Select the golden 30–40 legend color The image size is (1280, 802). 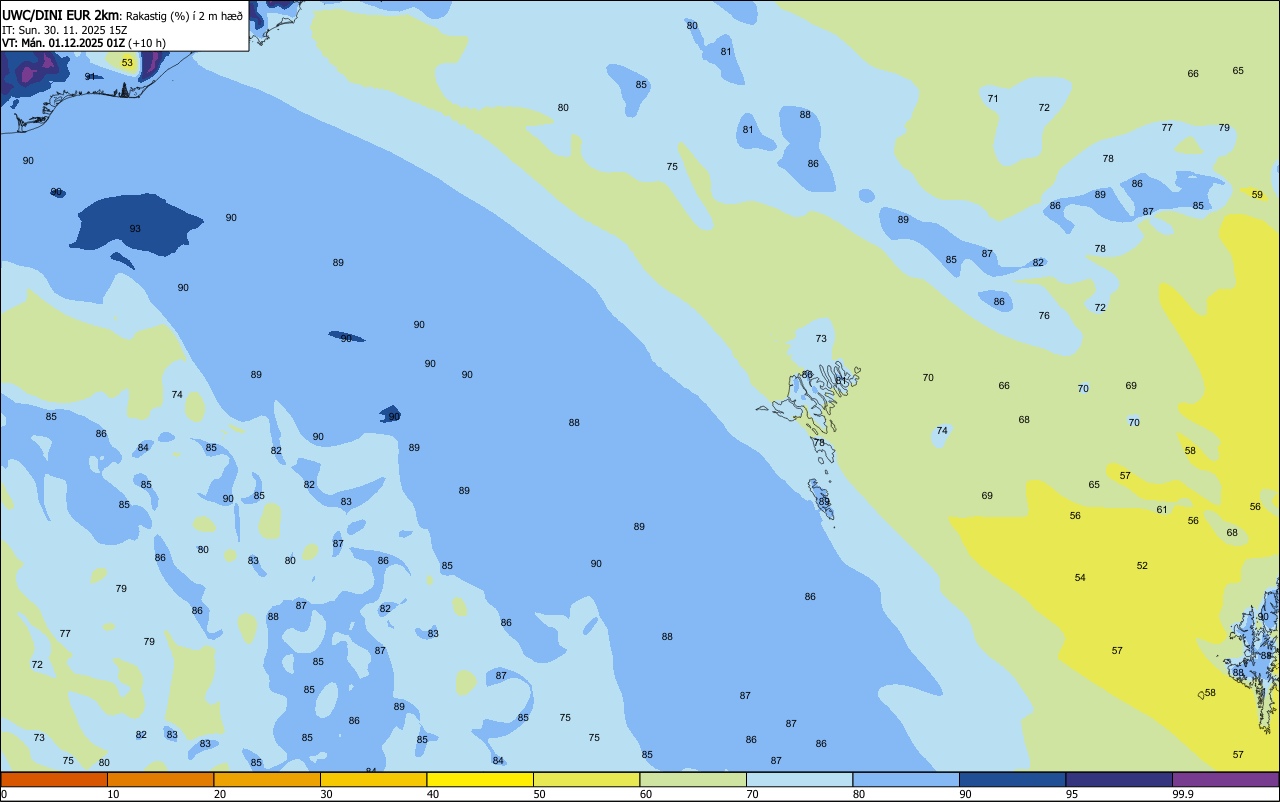click(x=373, y=779)
